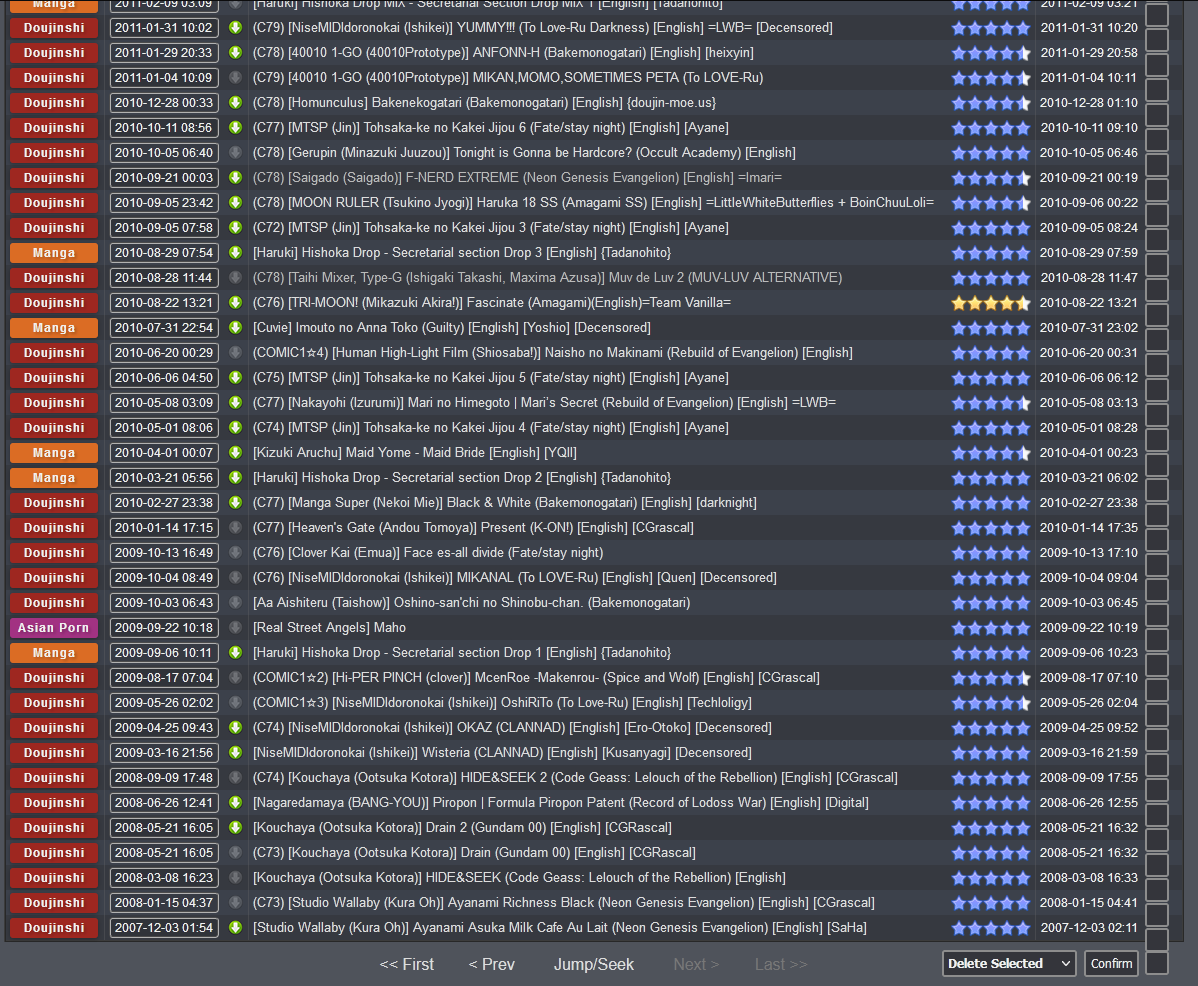Tick the checkbox next to 2010-08-22 13:21 row end
Image resolution: width=1198 pixels, height=986 pixels.
click(1157, 315)
